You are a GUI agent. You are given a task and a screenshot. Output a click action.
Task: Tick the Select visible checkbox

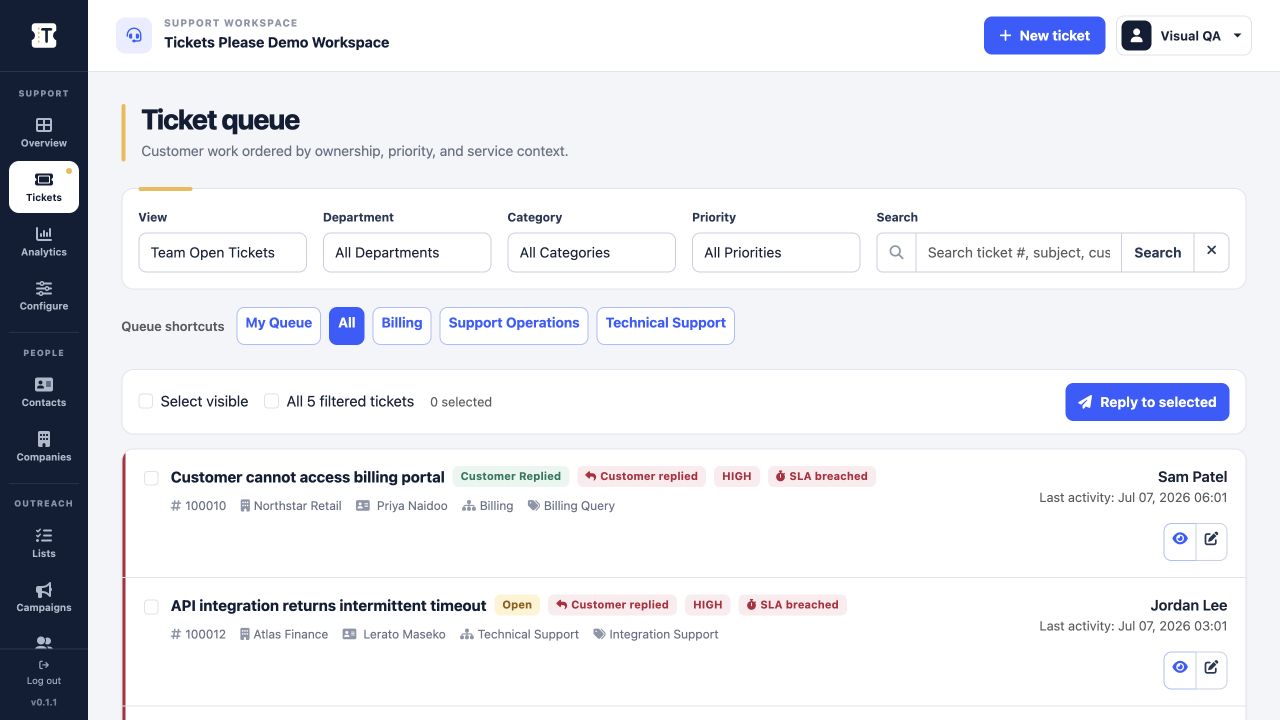(x=146, y=401)
